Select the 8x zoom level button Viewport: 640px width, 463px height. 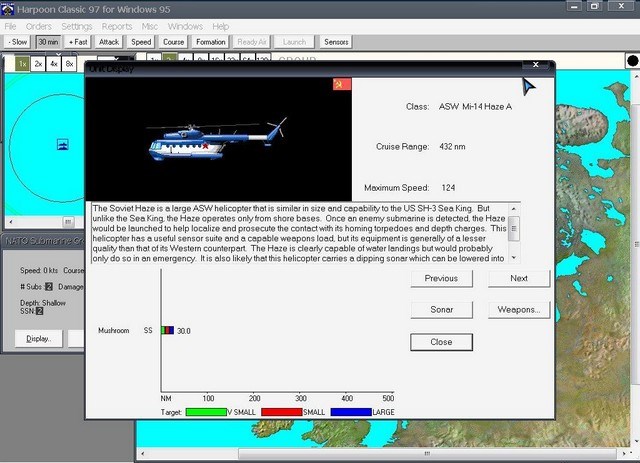68,63
